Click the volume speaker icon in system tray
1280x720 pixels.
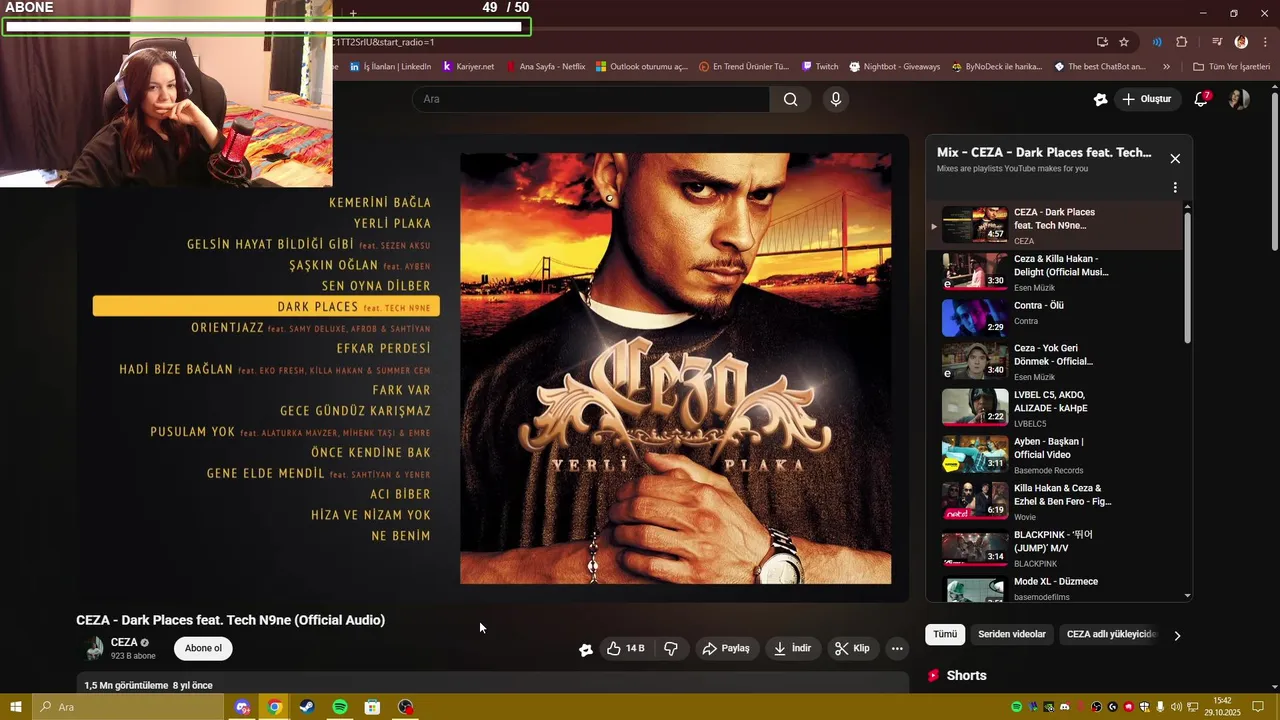point(1176,707)
